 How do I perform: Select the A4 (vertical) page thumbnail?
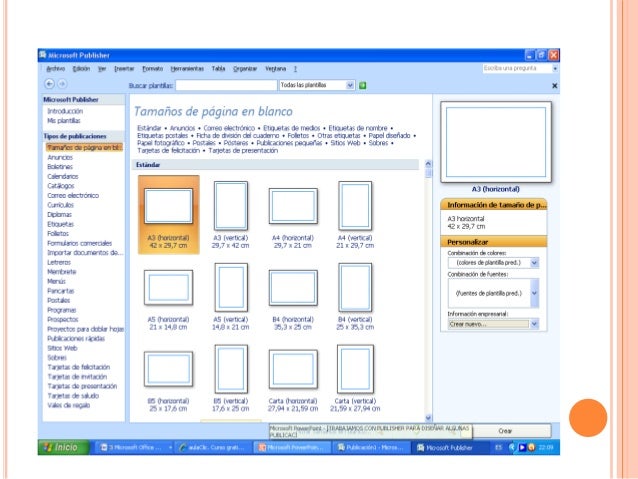(x=355, y=206)
